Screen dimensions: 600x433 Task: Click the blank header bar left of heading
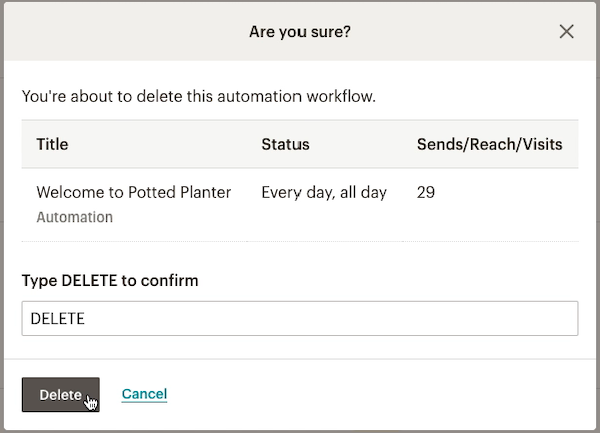click(x=120, y=32)
